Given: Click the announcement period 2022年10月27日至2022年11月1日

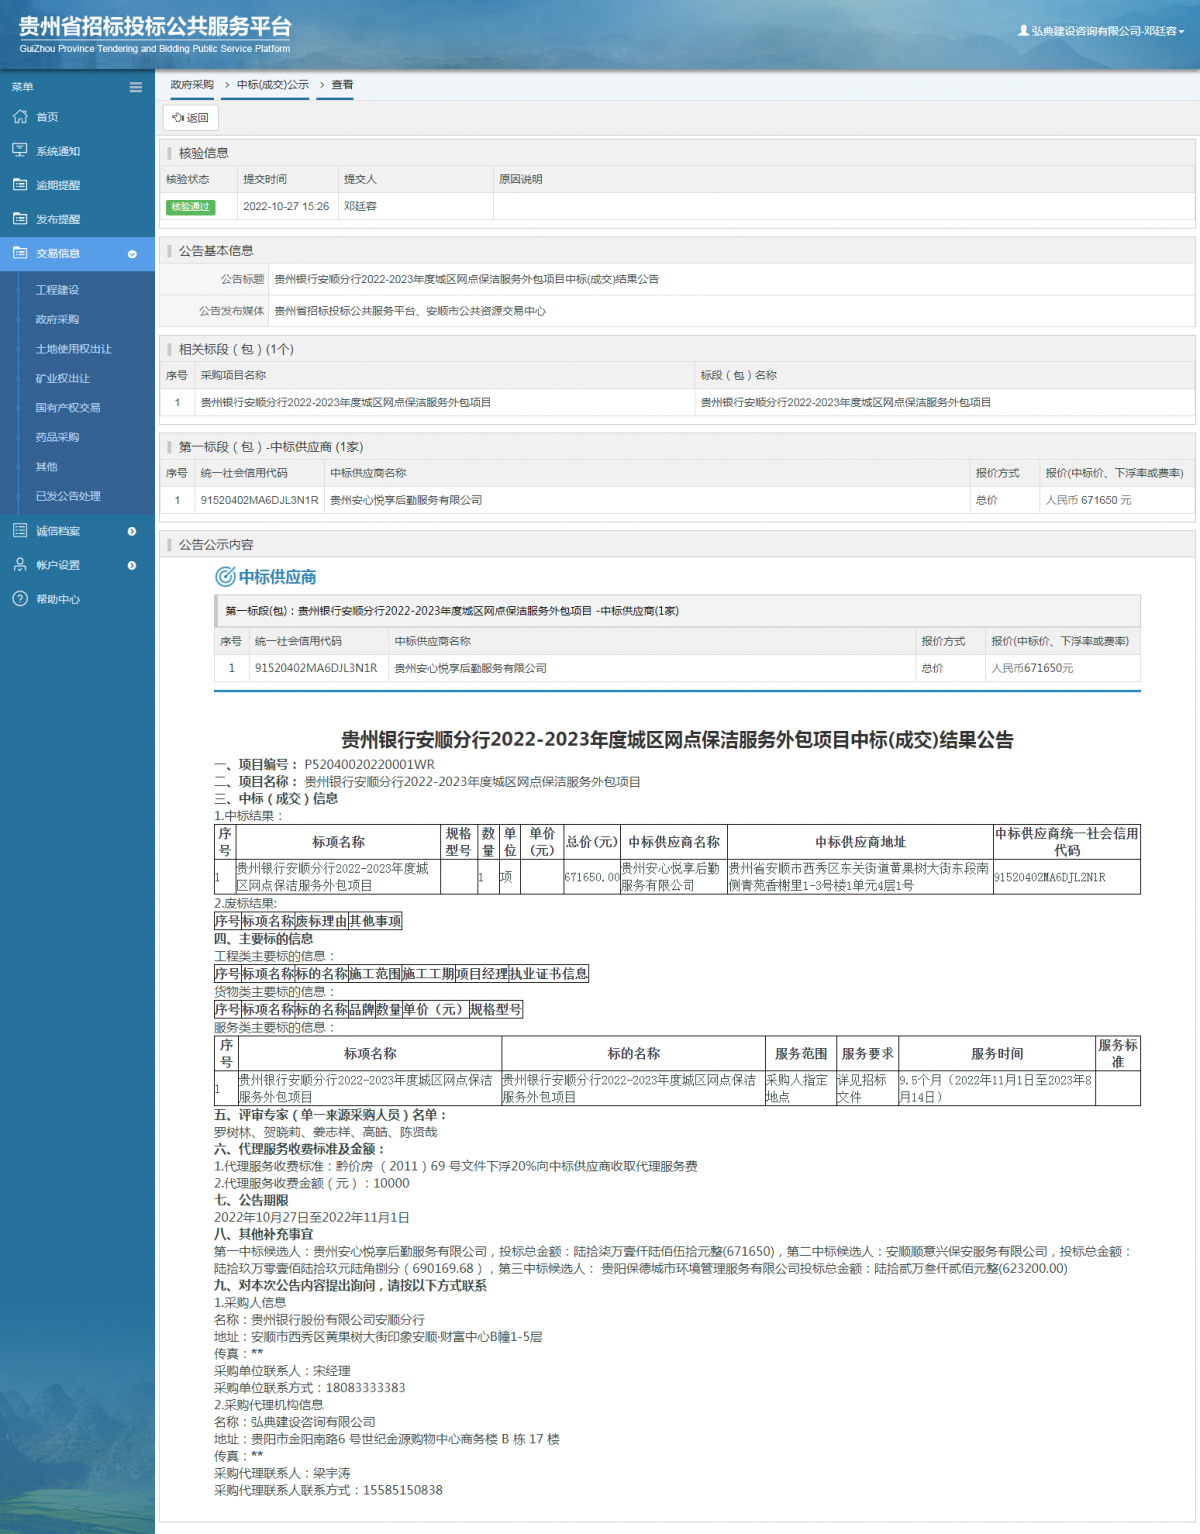Looking at the screenshot, I should coord(312,1217).
